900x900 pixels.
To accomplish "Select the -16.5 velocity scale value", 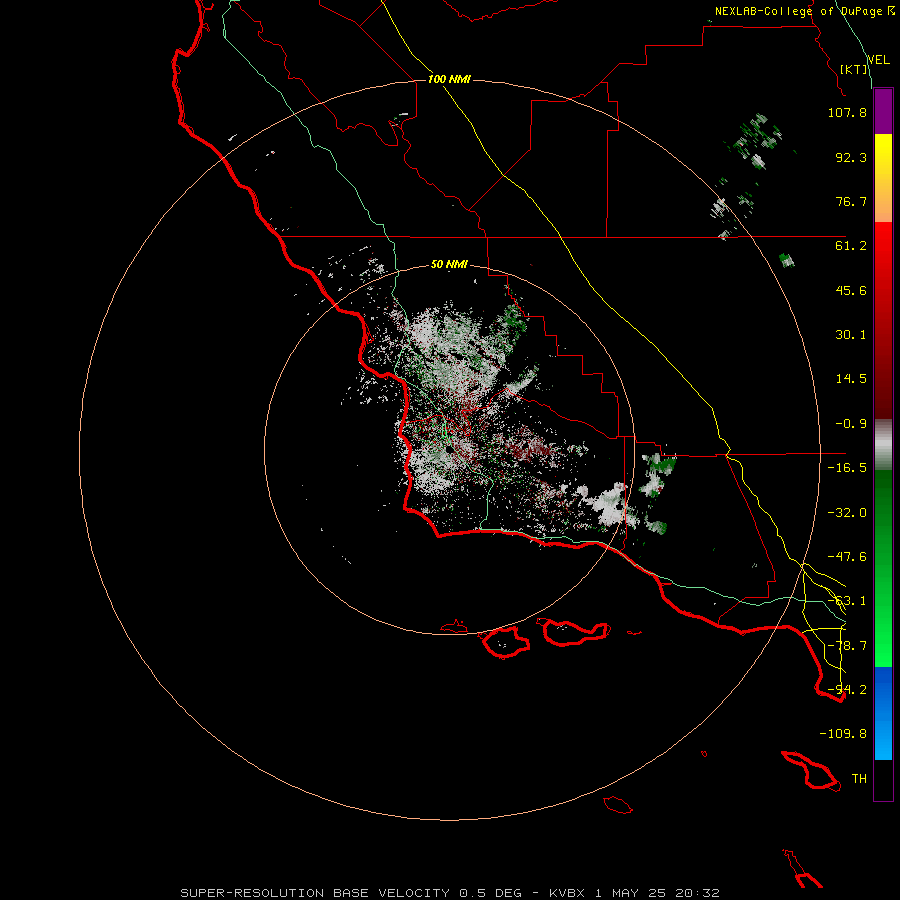I will coord(847,468).
